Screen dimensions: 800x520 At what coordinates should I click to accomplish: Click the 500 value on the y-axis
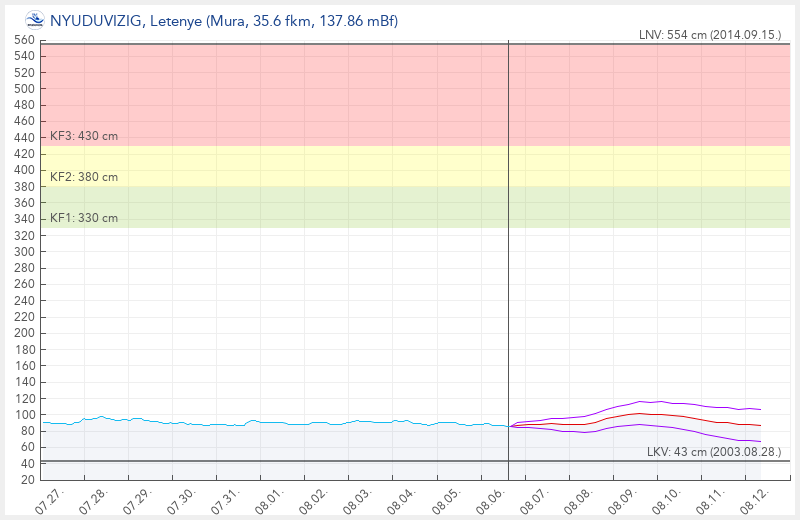click(24, 89)
